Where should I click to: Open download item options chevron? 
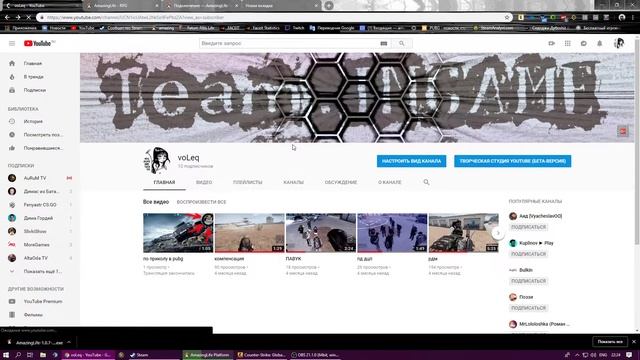[69, 342]
